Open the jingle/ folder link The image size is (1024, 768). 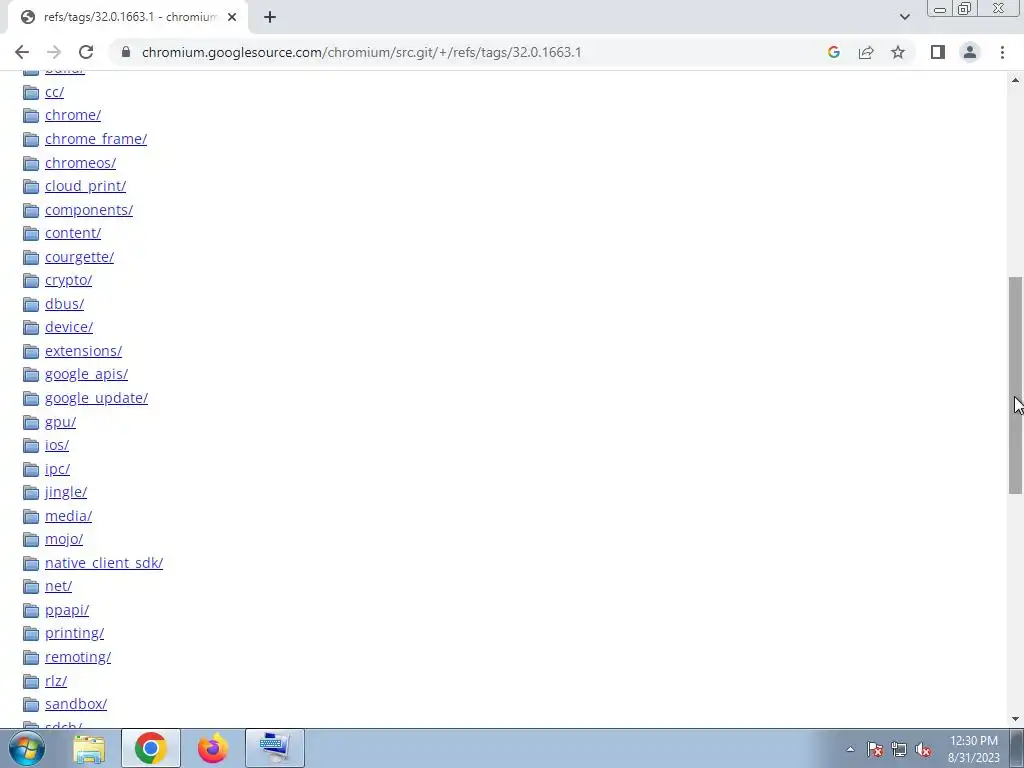tap(65, 492)
